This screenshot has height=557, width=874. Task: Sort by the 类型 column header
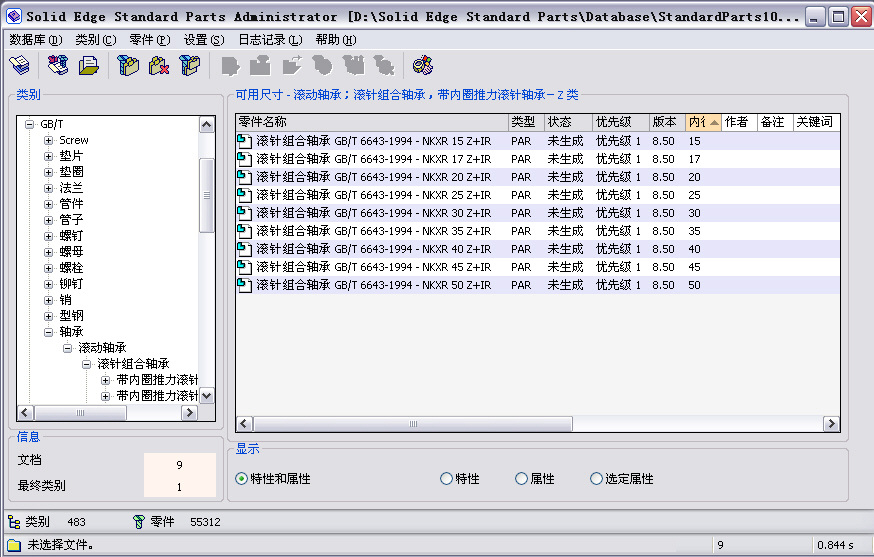tap(526, 122)
